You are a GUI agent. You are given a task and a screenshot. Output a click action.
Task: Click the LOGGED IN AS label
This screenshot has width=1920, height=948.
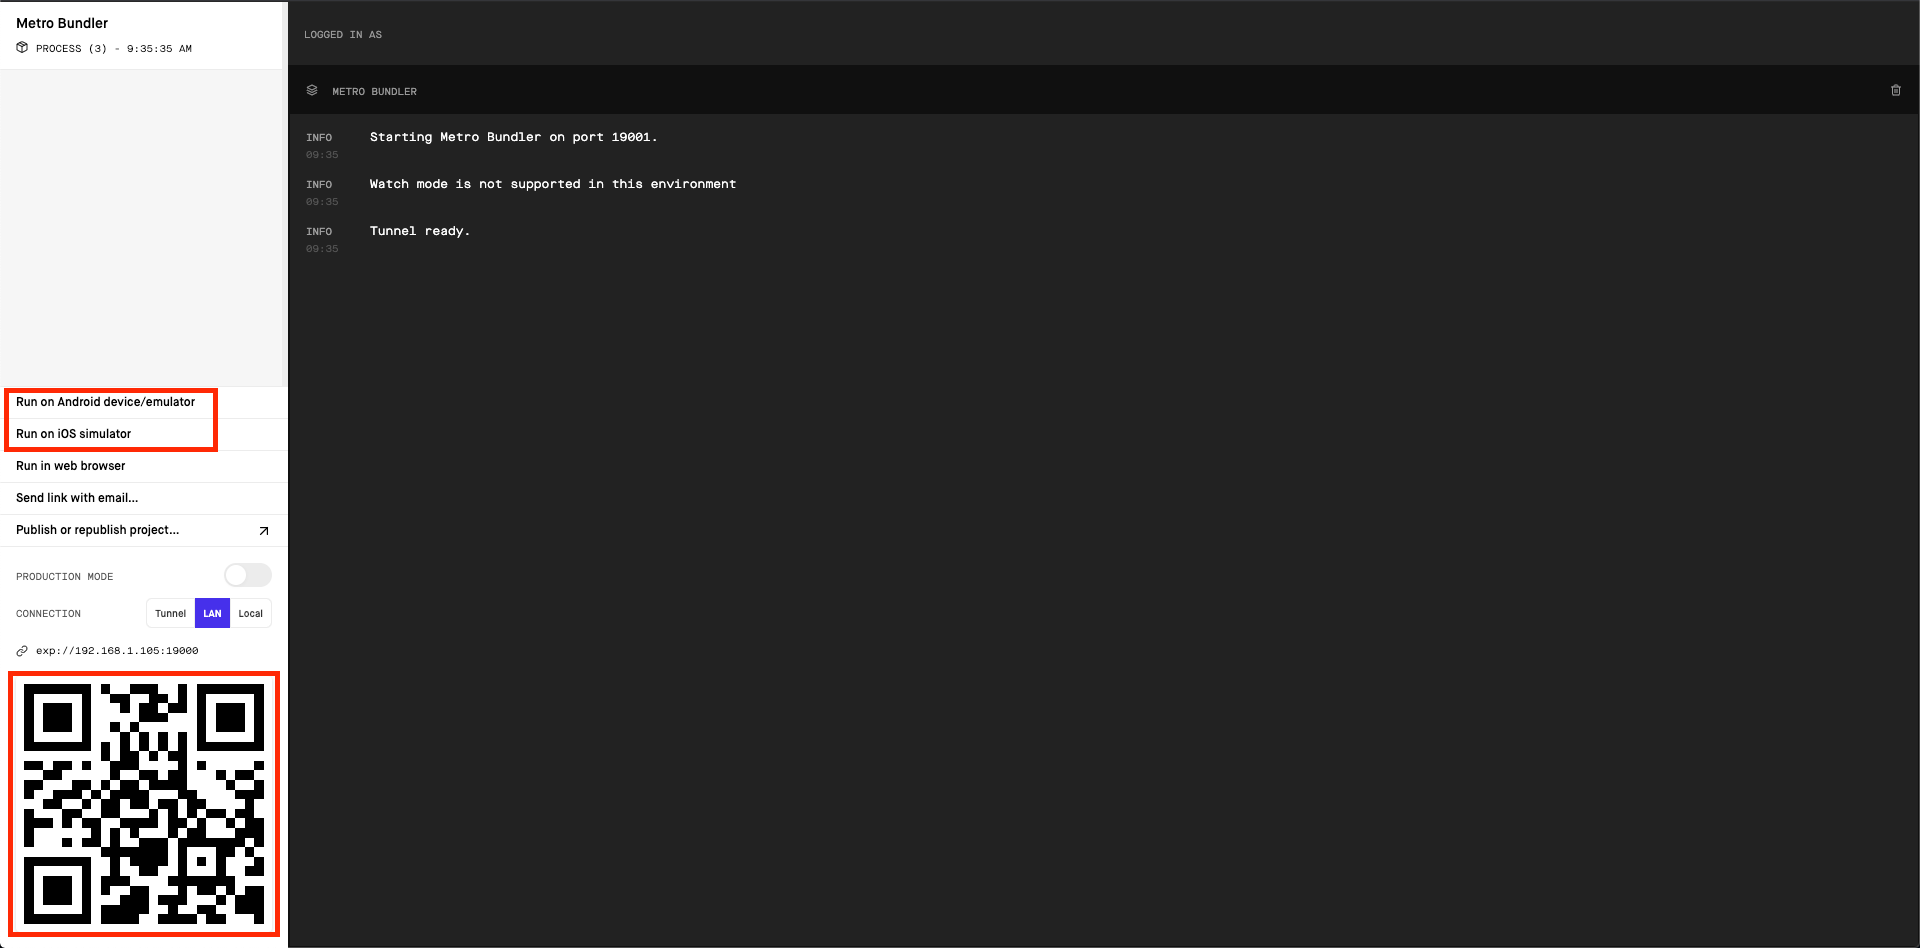(x=343, y=35)
